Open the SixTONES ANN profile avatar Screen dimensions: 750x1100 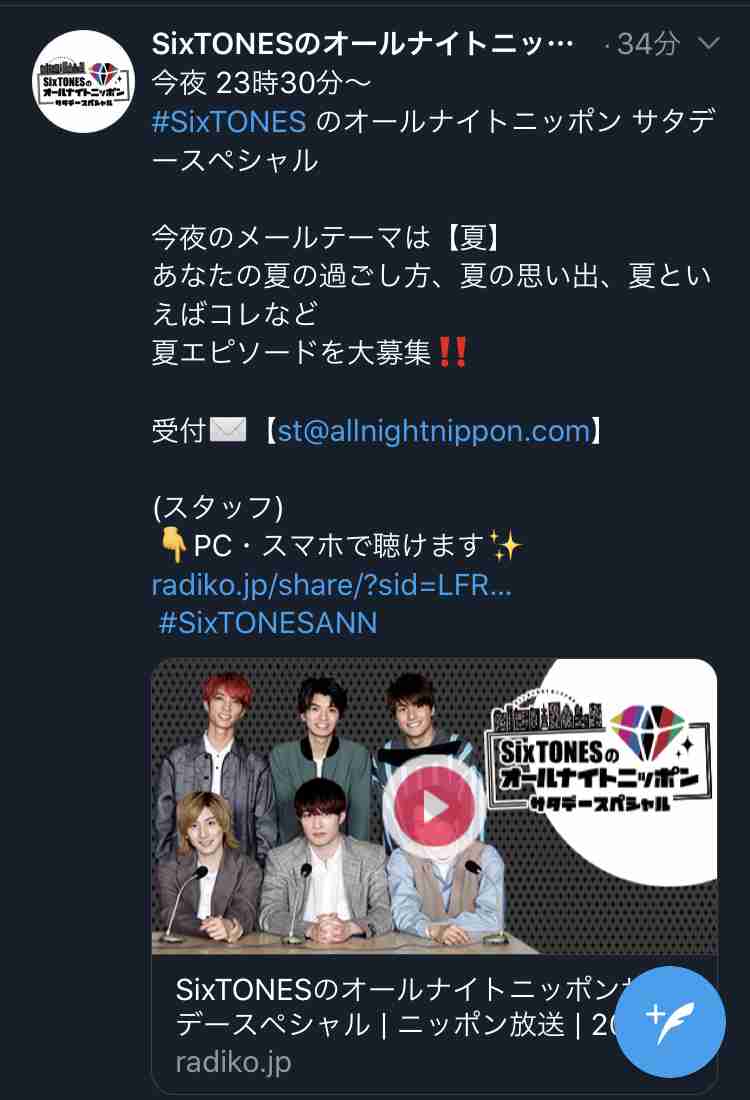84,81
